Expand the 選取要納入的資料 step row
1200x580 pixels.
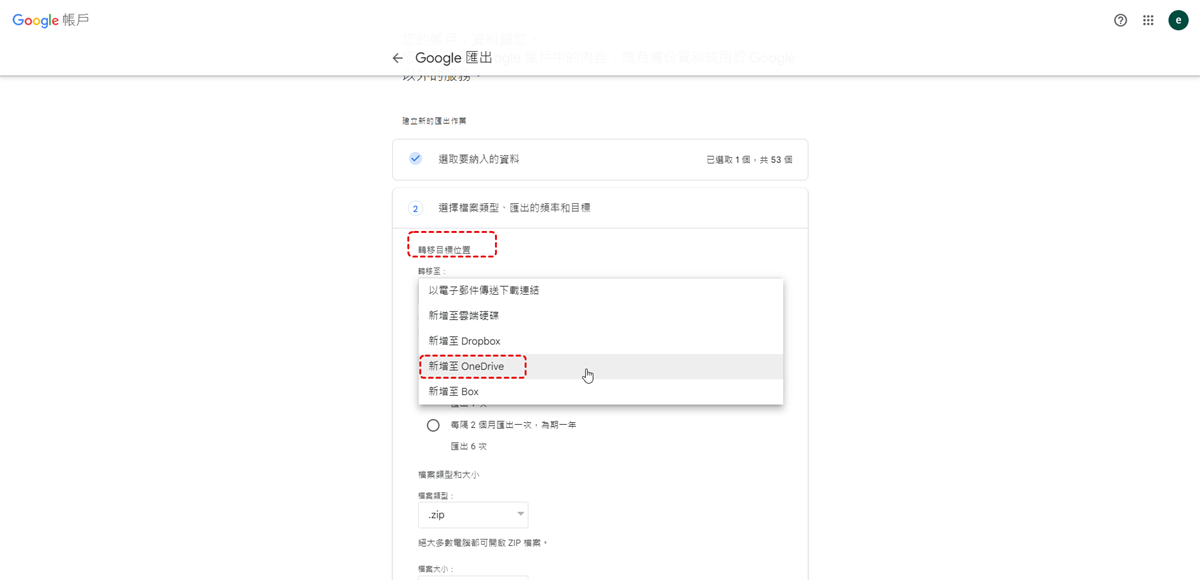click(600, 159)
